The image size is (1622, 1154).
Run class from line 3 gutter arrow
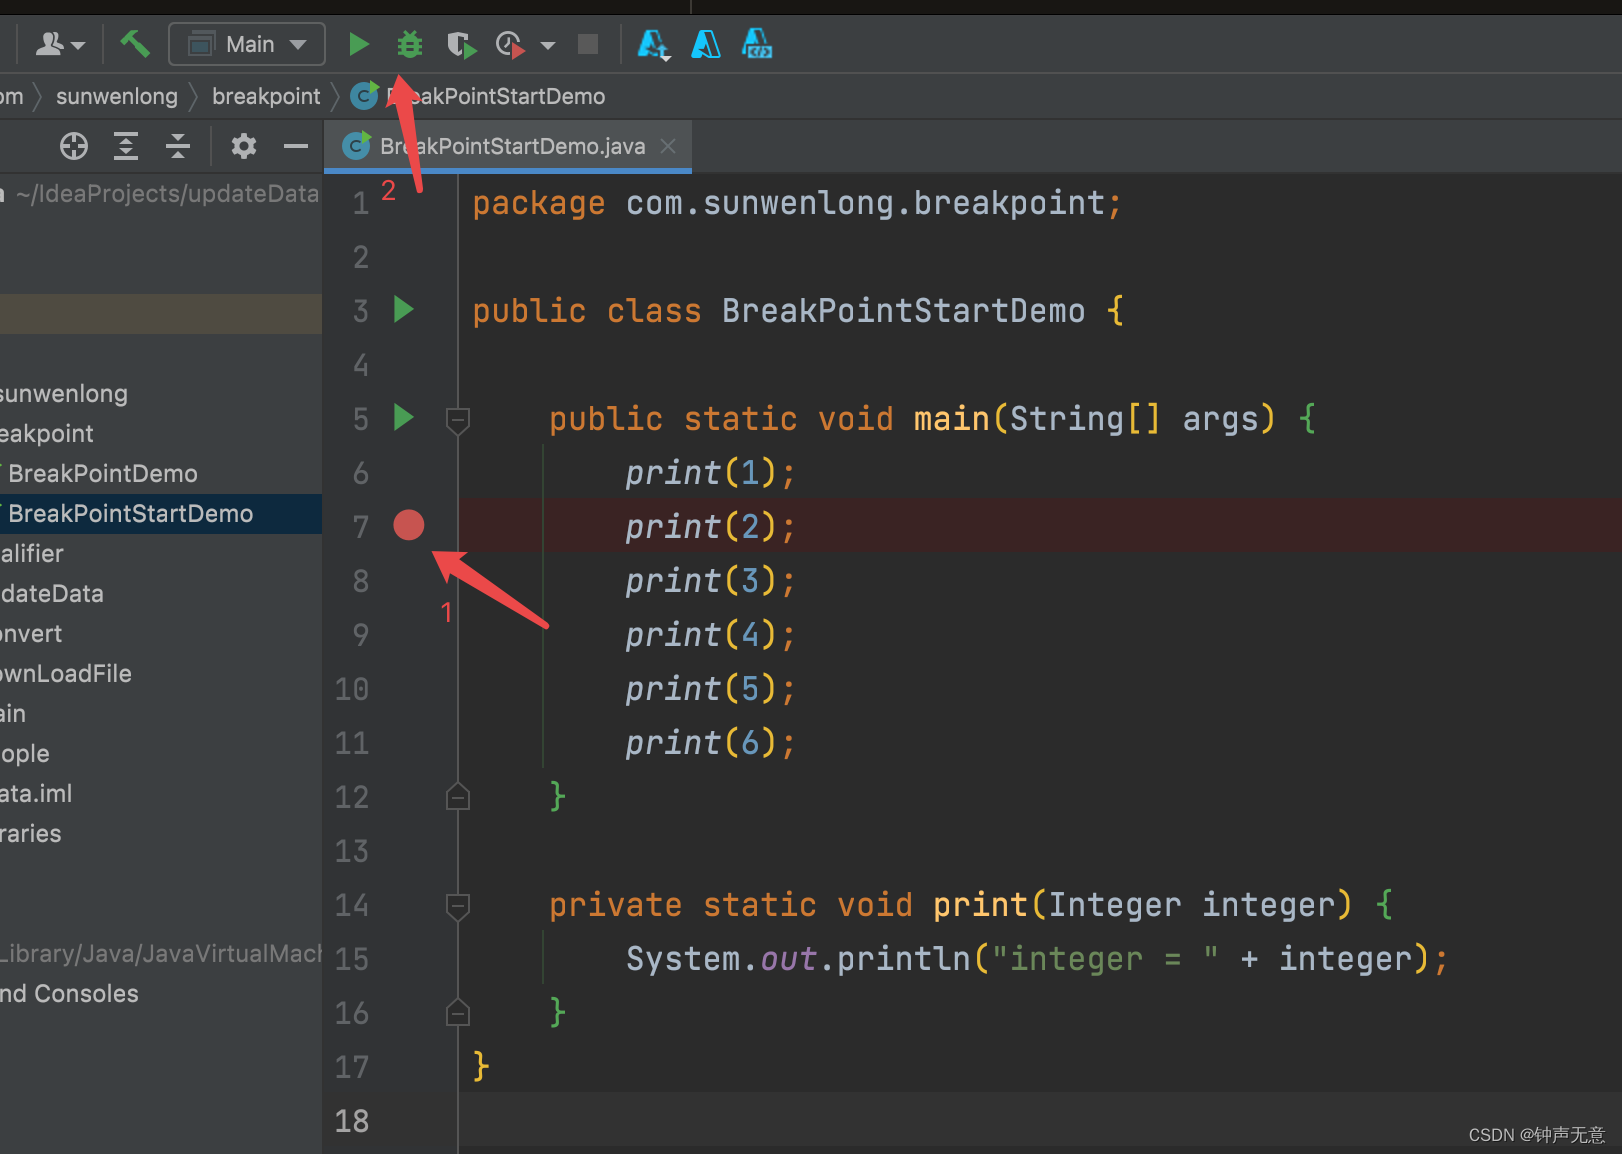coord(404,309)
